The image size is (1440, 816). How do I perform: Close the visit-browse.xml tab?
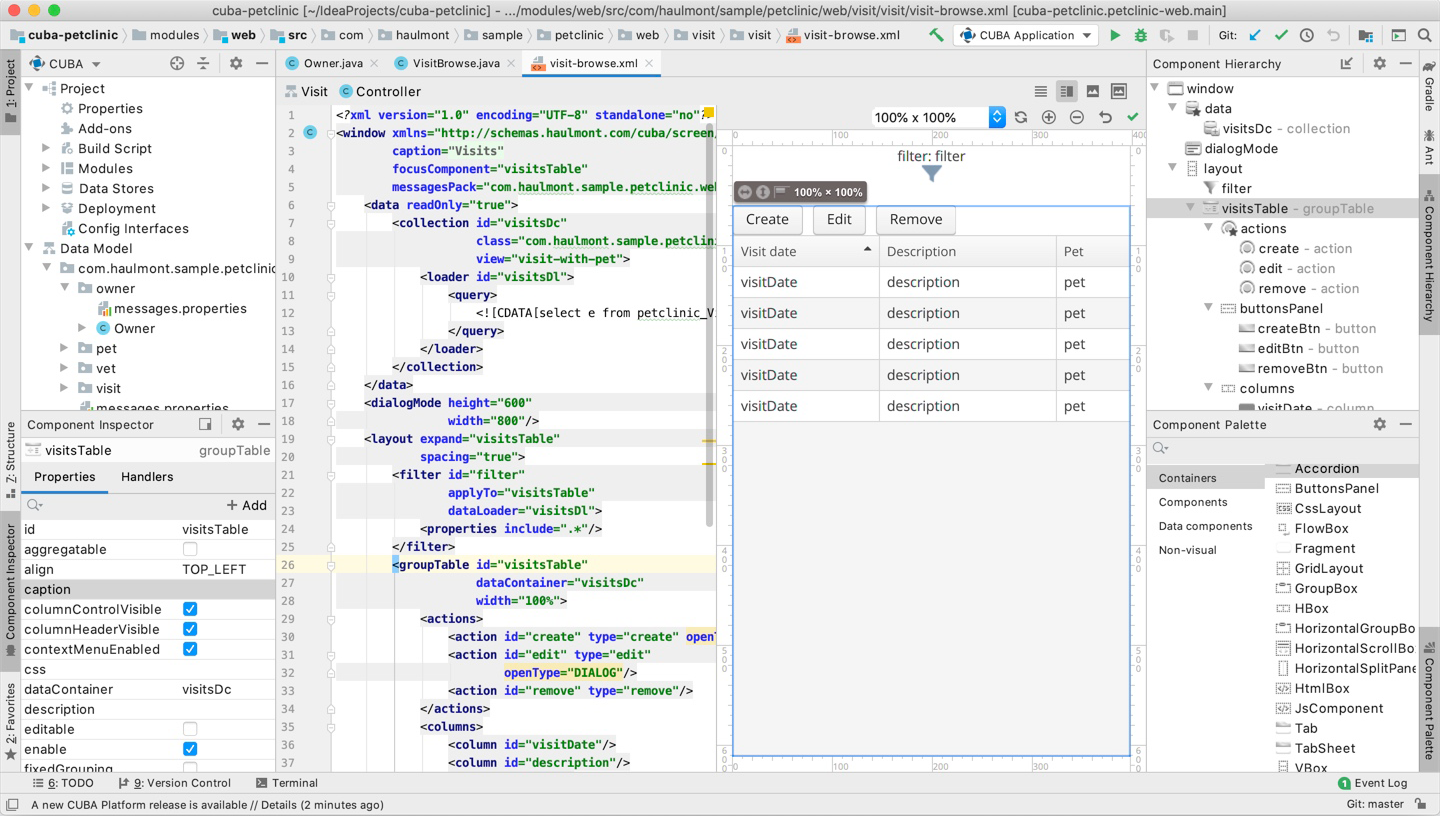pyautogui.click(x=649, y=63)
